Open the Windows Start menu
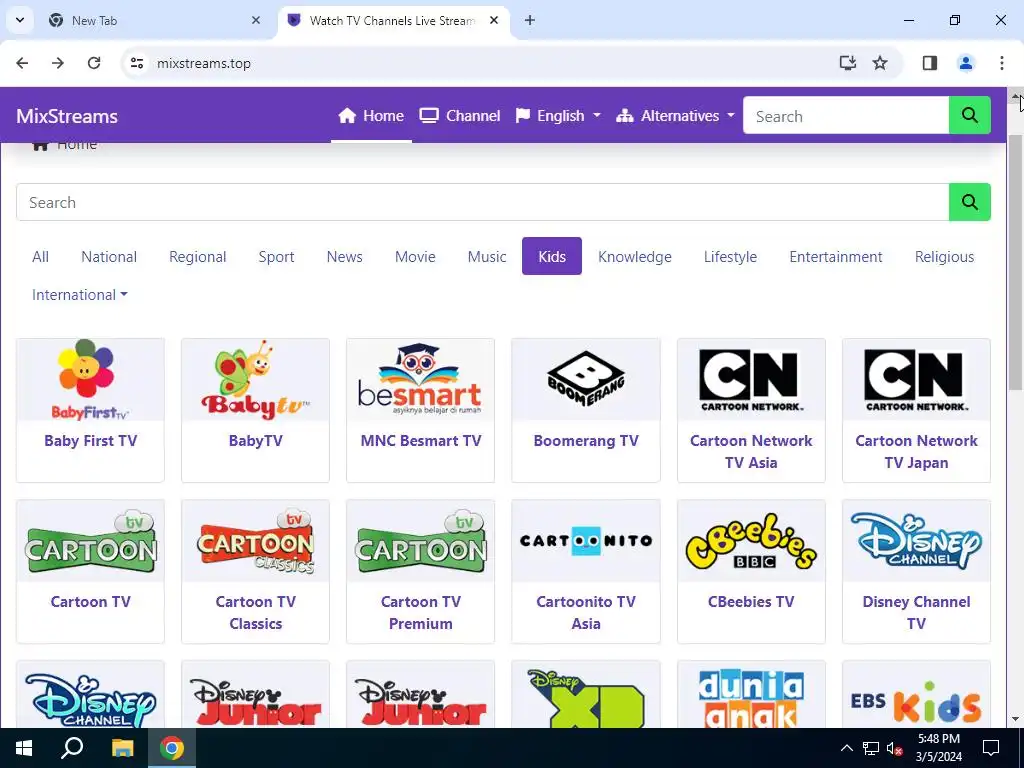The width and height of the screenshot is (1024, 768). 24,748
